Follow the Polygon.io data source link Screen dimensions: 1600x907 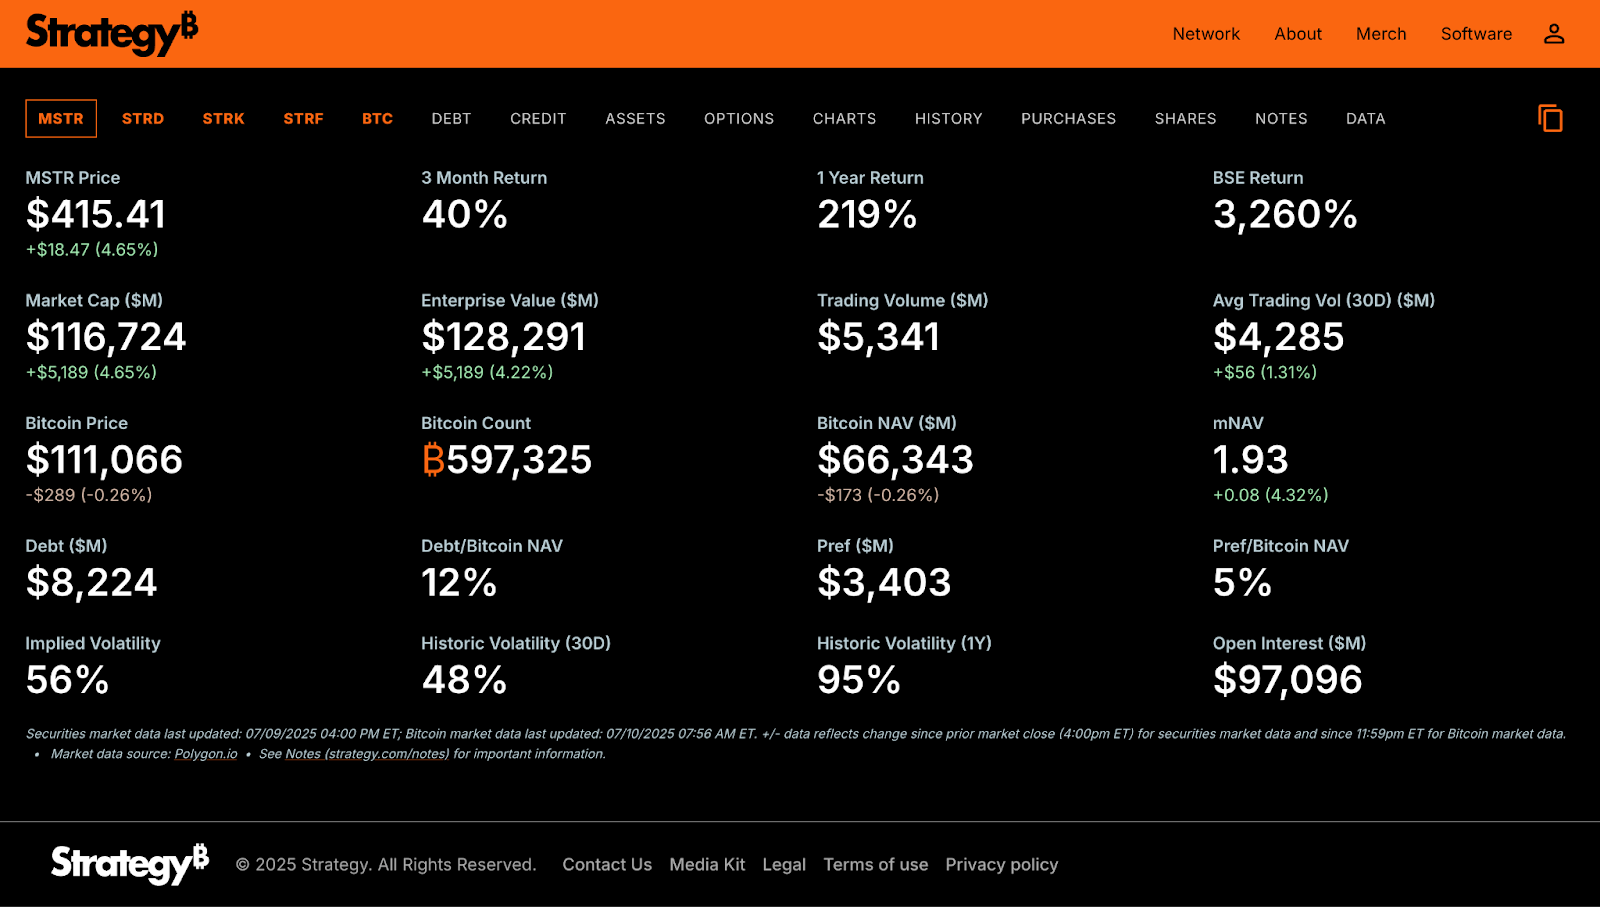(206, 754)
